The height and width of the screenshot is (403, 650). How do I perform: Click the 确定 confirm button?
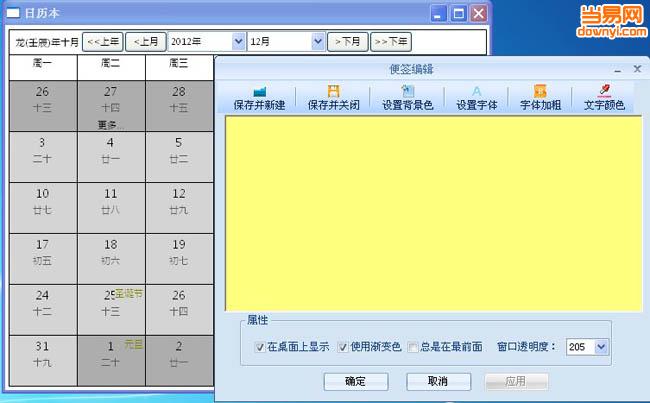[x=356, y=381]
